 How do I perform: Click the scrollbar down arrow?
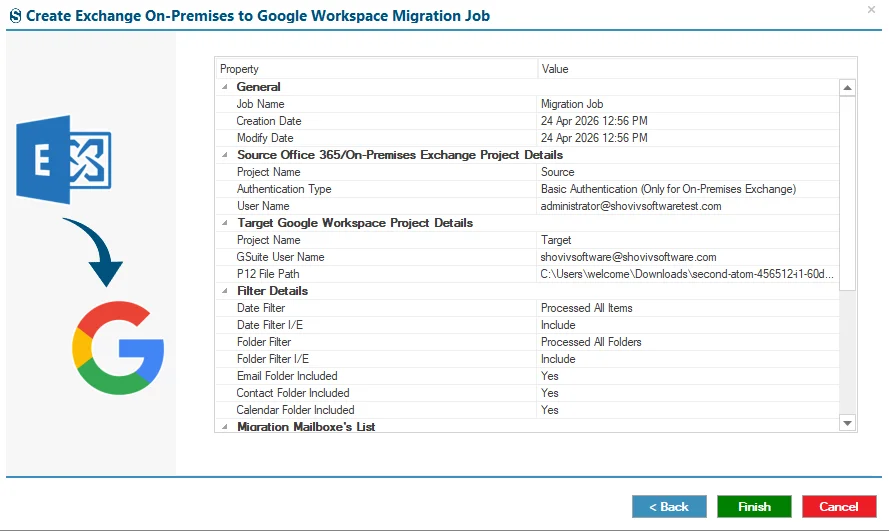click(x=847, y=423)
